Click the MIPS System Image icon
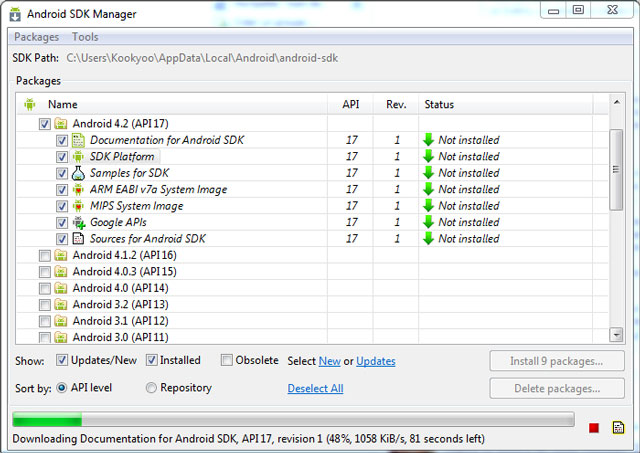 point(78,206)
